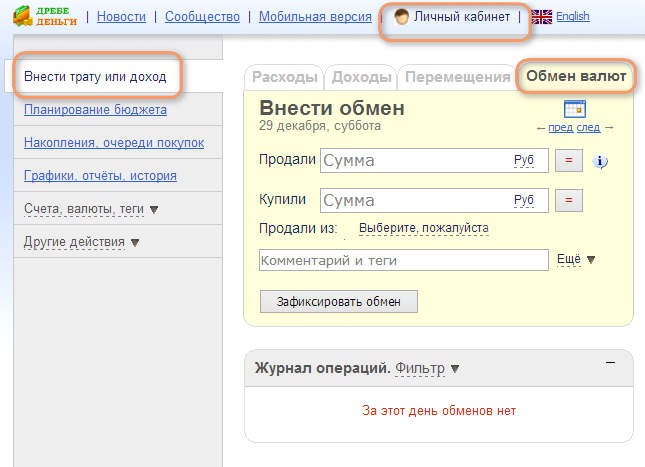Go to the previous day via пред
Viewport: 645px width, 467px height.
click(x=559, y=127)
